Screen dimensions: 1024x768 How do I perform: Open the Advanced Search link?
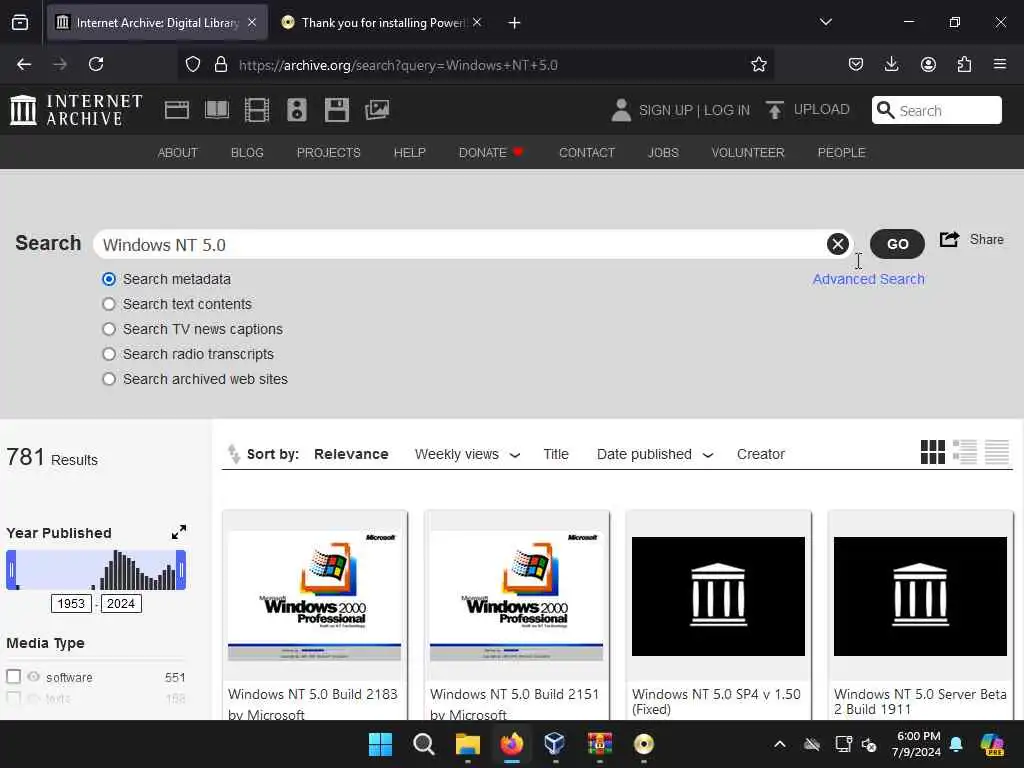[868, 279]
